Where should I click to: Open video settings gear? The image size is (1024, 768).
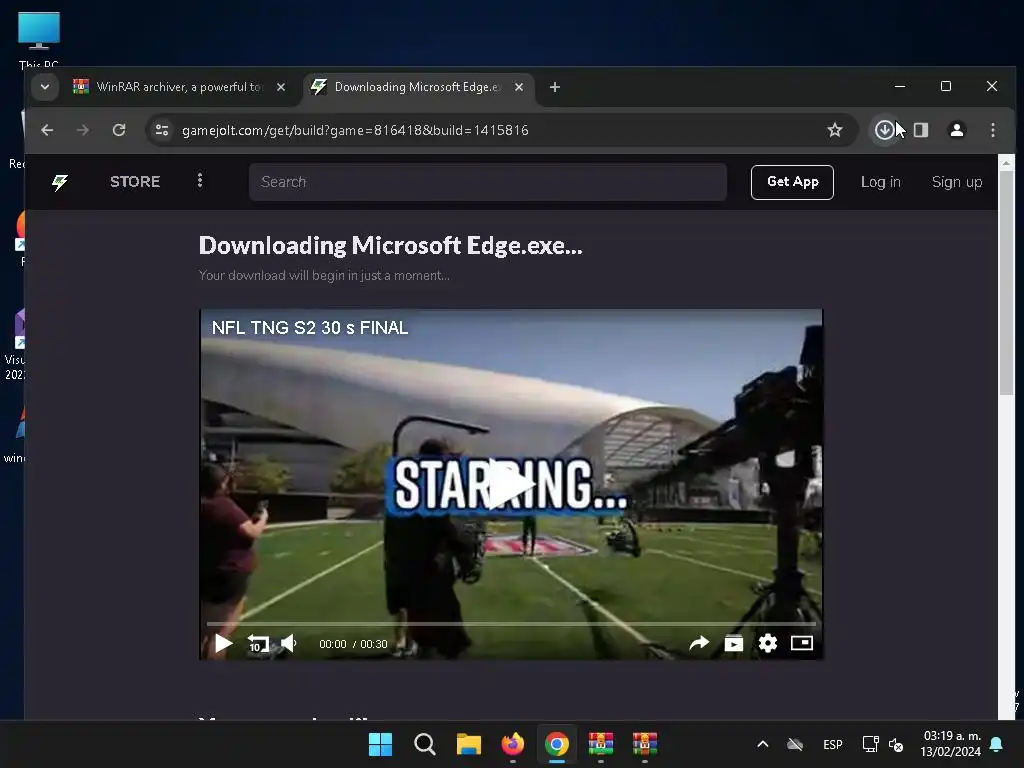[x=768, y=643]
